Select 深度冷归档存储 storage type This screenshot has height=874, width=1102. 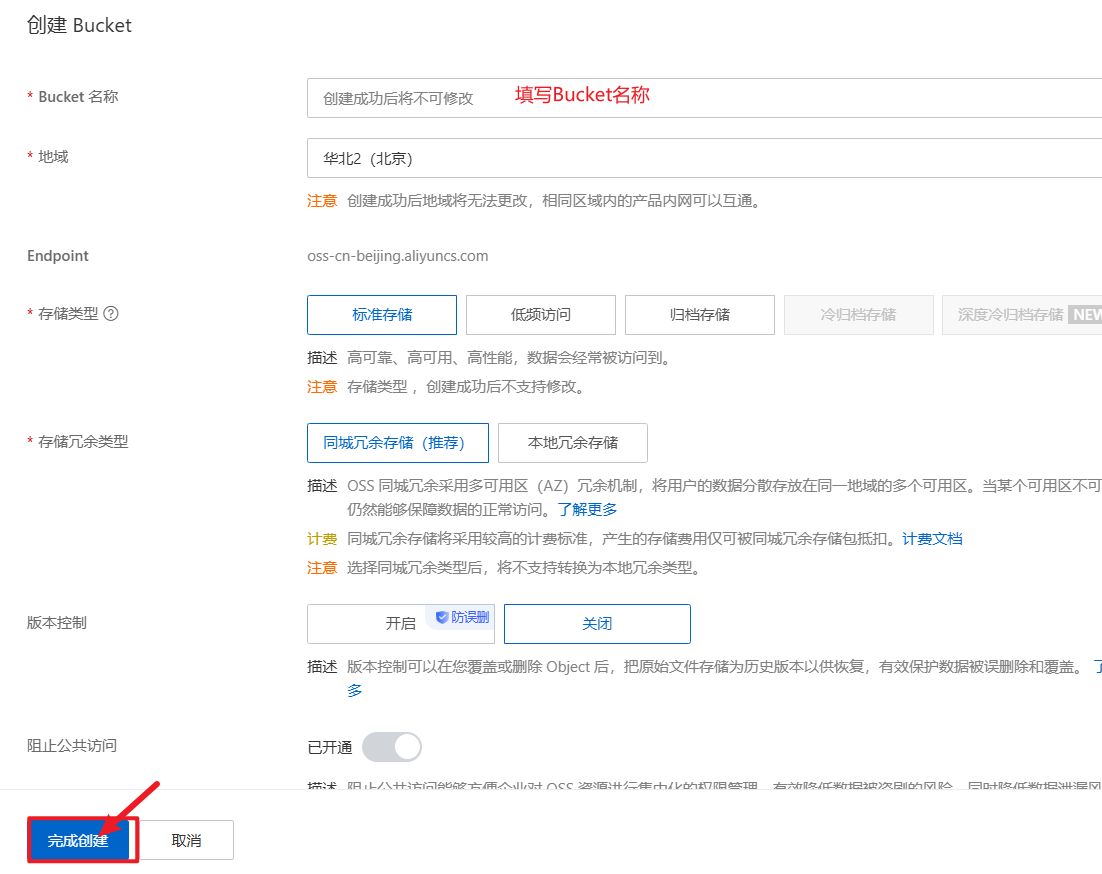[1022, 315]
